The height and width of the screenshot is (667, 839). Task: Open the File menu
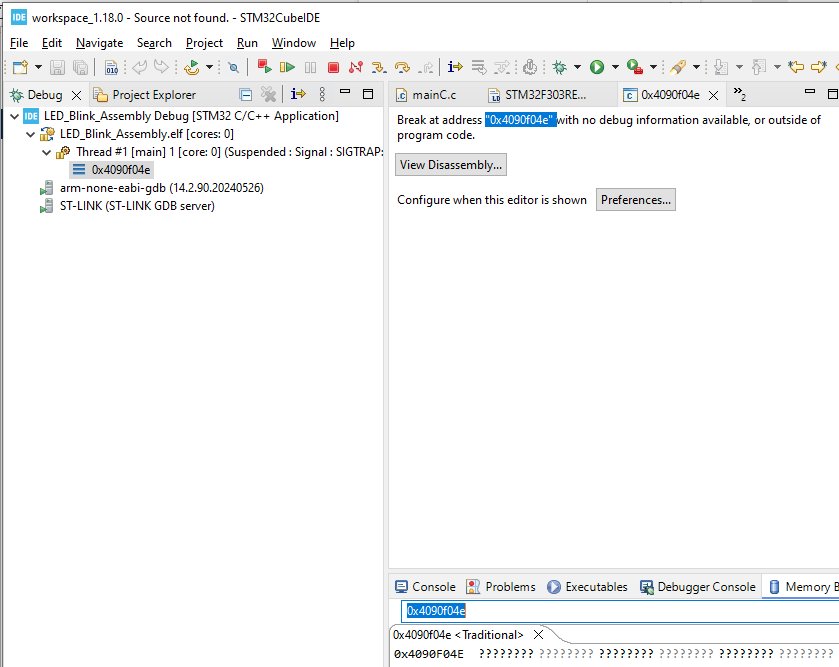tap(19, 43)
